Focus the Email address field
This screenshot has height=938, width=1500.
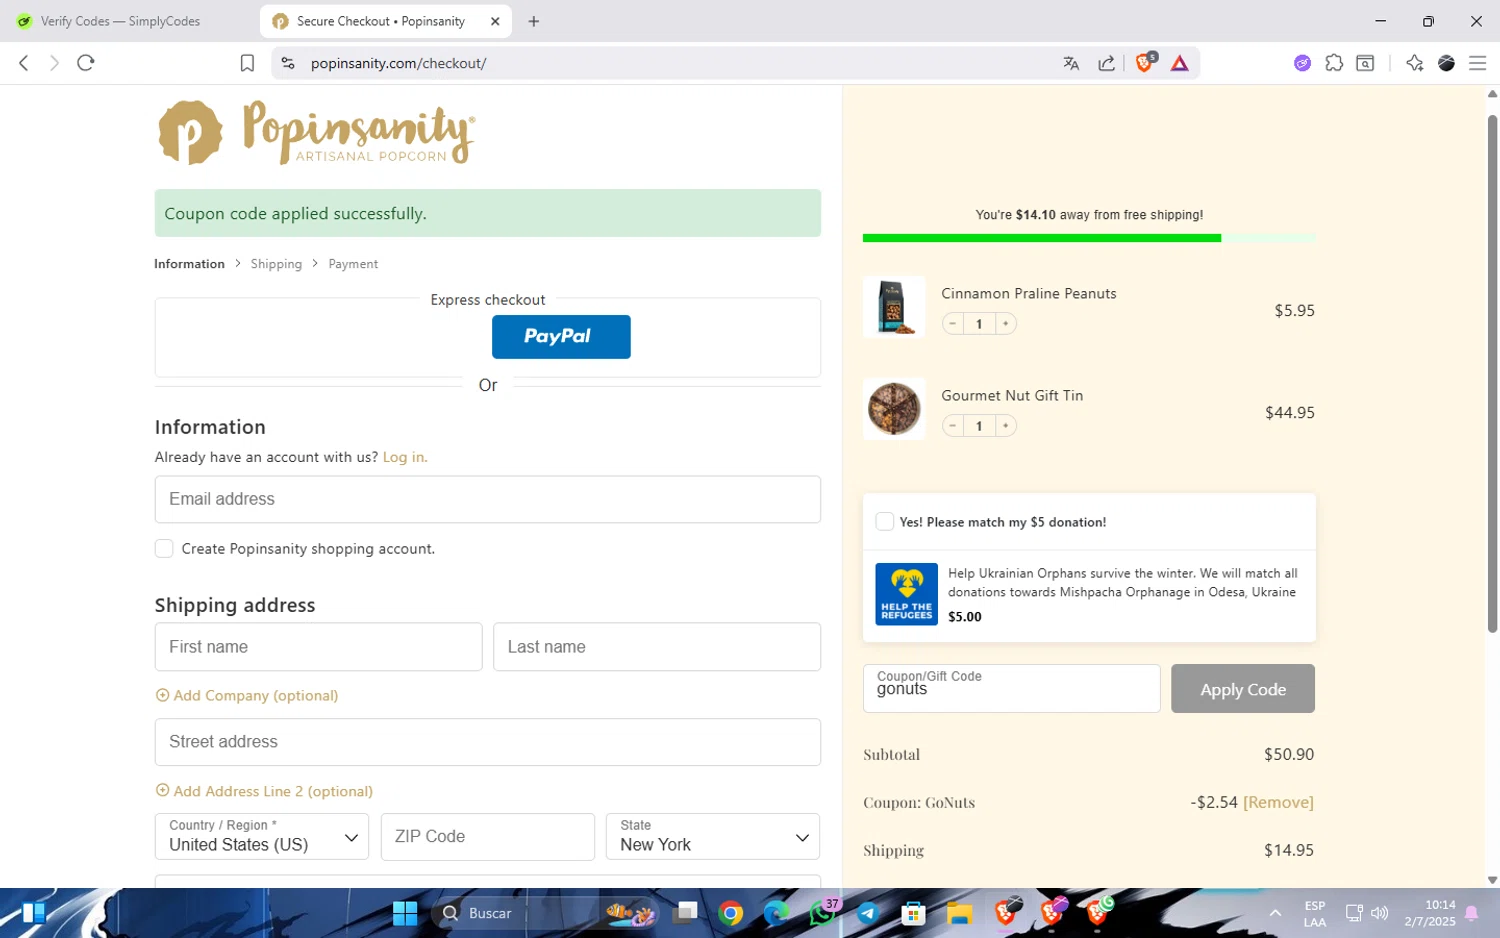[488, 499]
